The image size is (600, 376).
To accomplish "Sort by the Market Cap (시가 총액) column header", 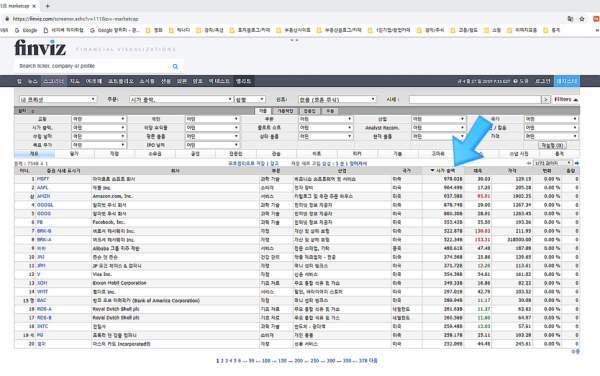I will pyautogui.click(x=444, y=171).
